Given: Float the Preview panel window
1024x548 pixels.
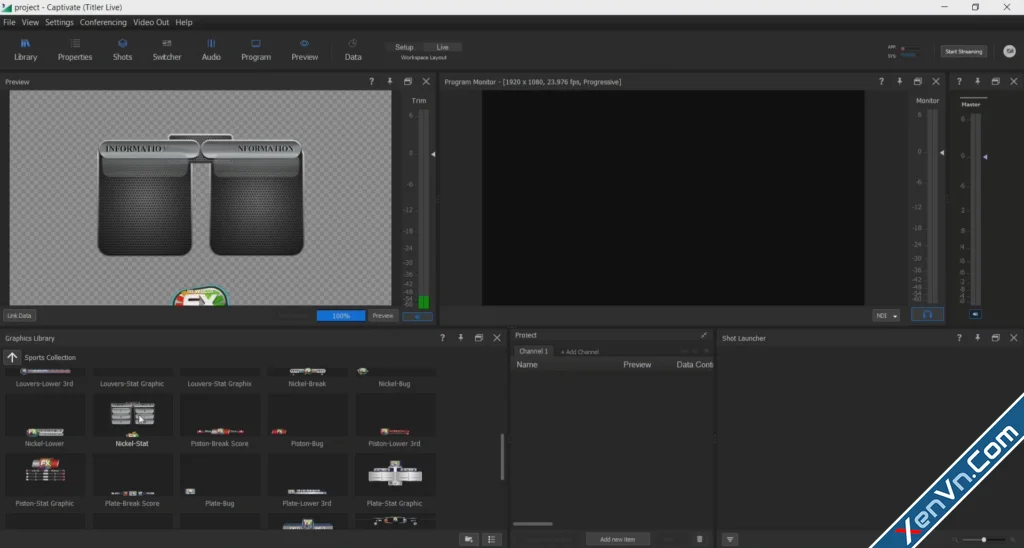Looking at the screenshot, I should (x=408, y=82).
